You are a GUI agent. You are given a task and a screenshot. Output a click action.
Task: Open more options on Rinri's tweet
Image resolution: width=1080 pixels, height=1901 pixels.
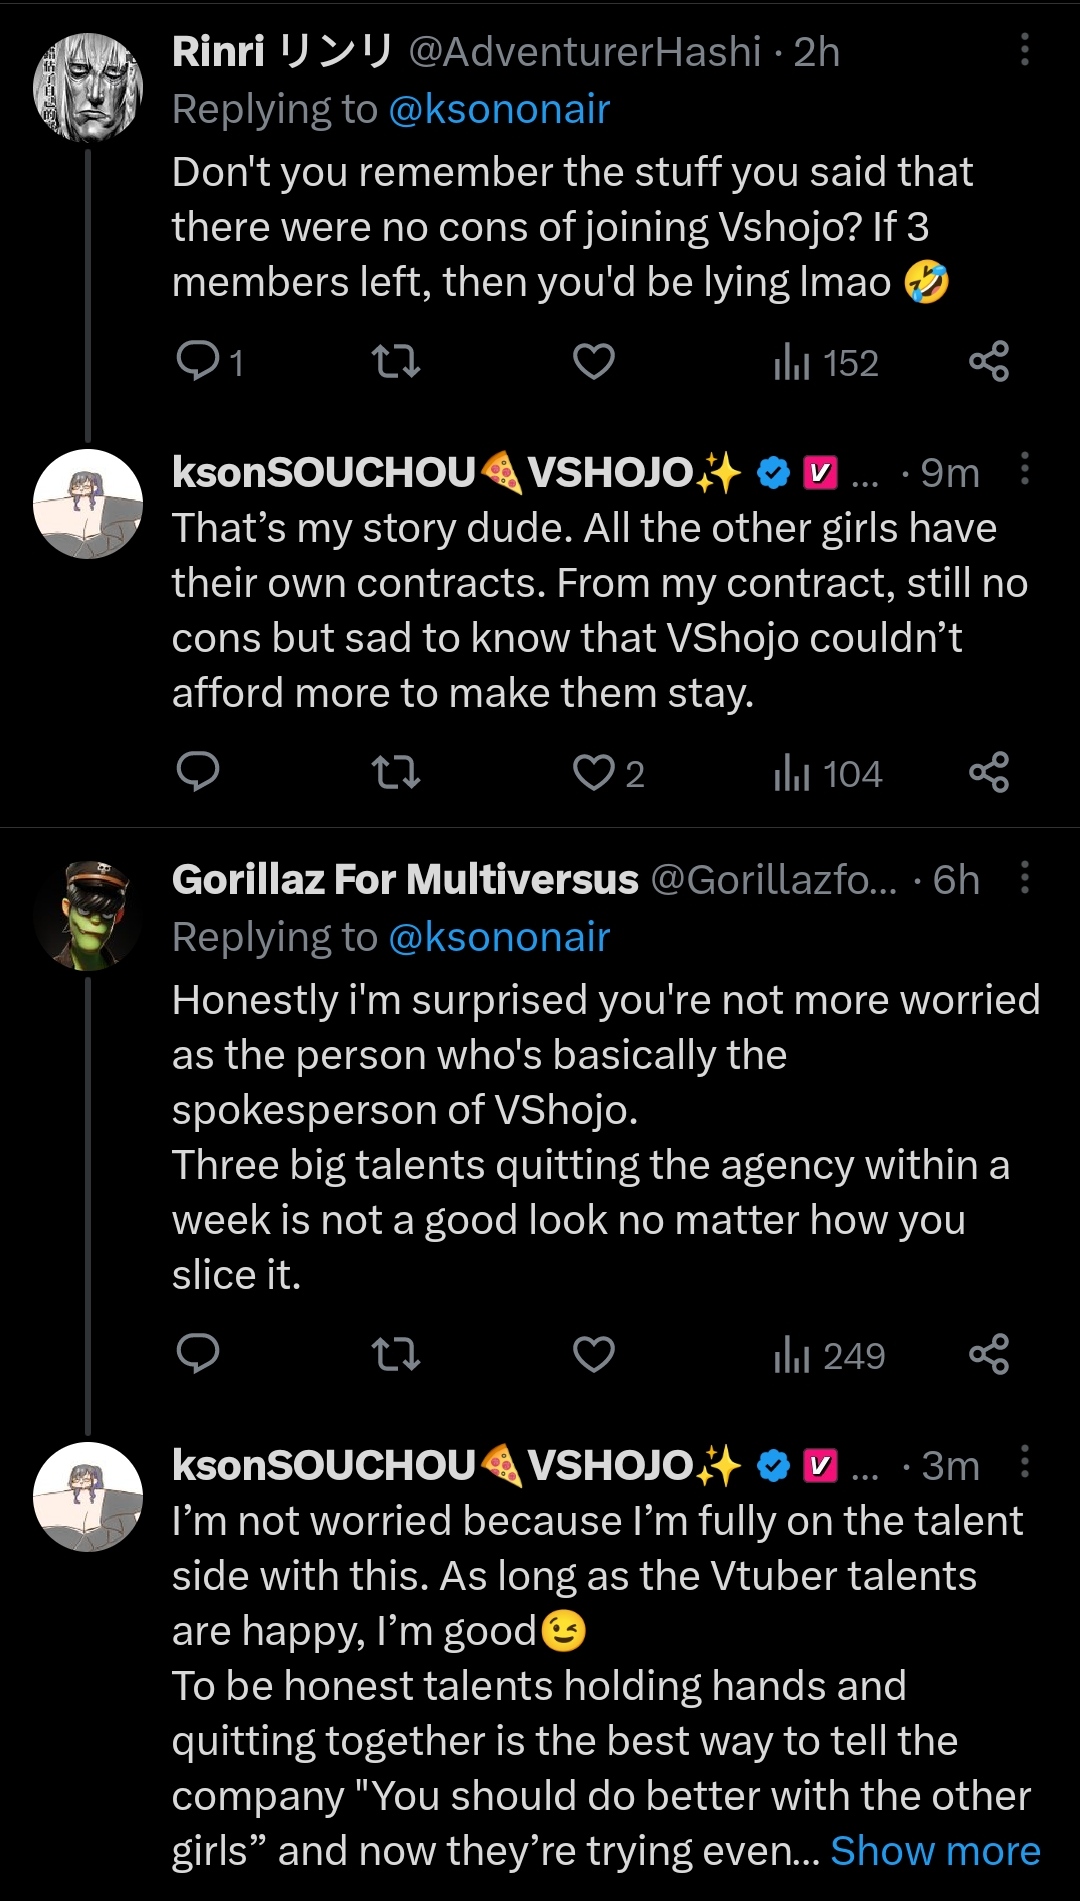(x=1024, y=49)
